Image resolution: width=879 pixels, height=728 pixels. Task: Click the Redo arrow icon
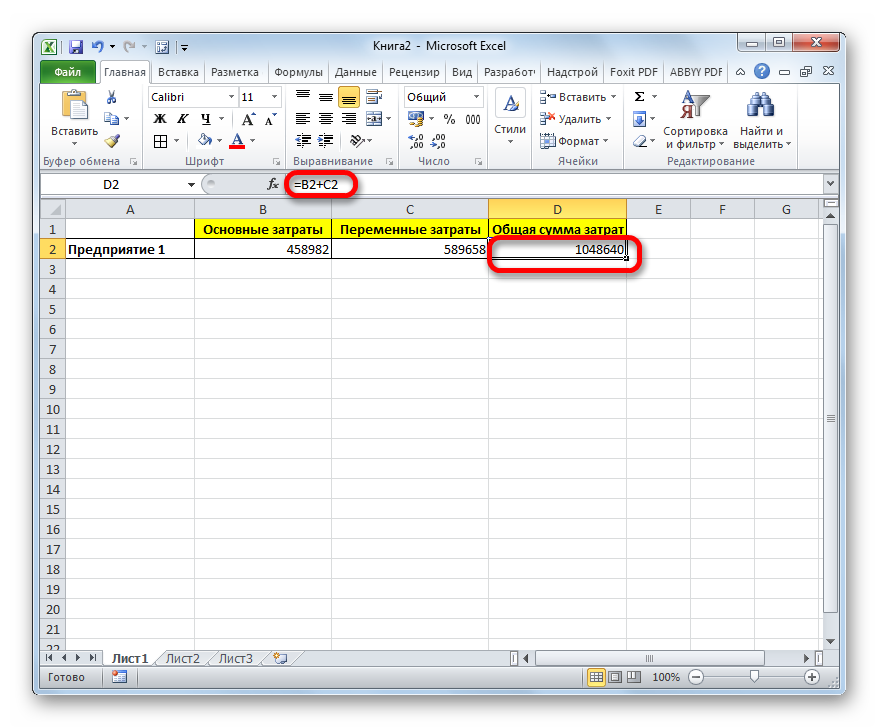(x=129, y=47)
